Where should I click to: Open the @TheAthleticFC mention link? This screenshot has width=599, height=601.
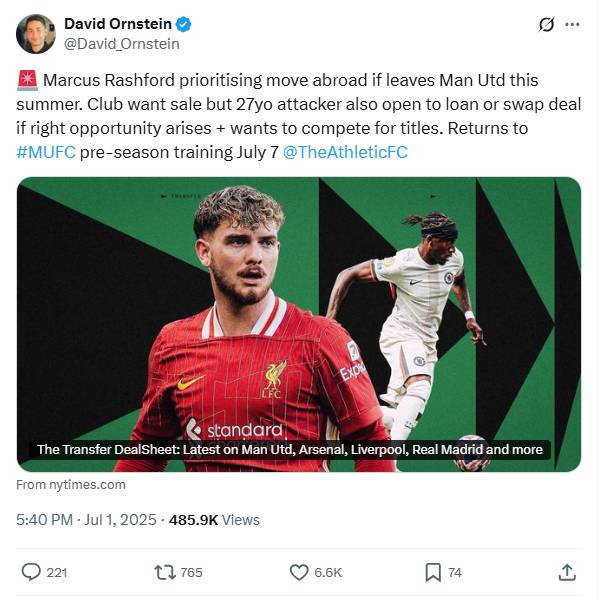tap(345, 152)
